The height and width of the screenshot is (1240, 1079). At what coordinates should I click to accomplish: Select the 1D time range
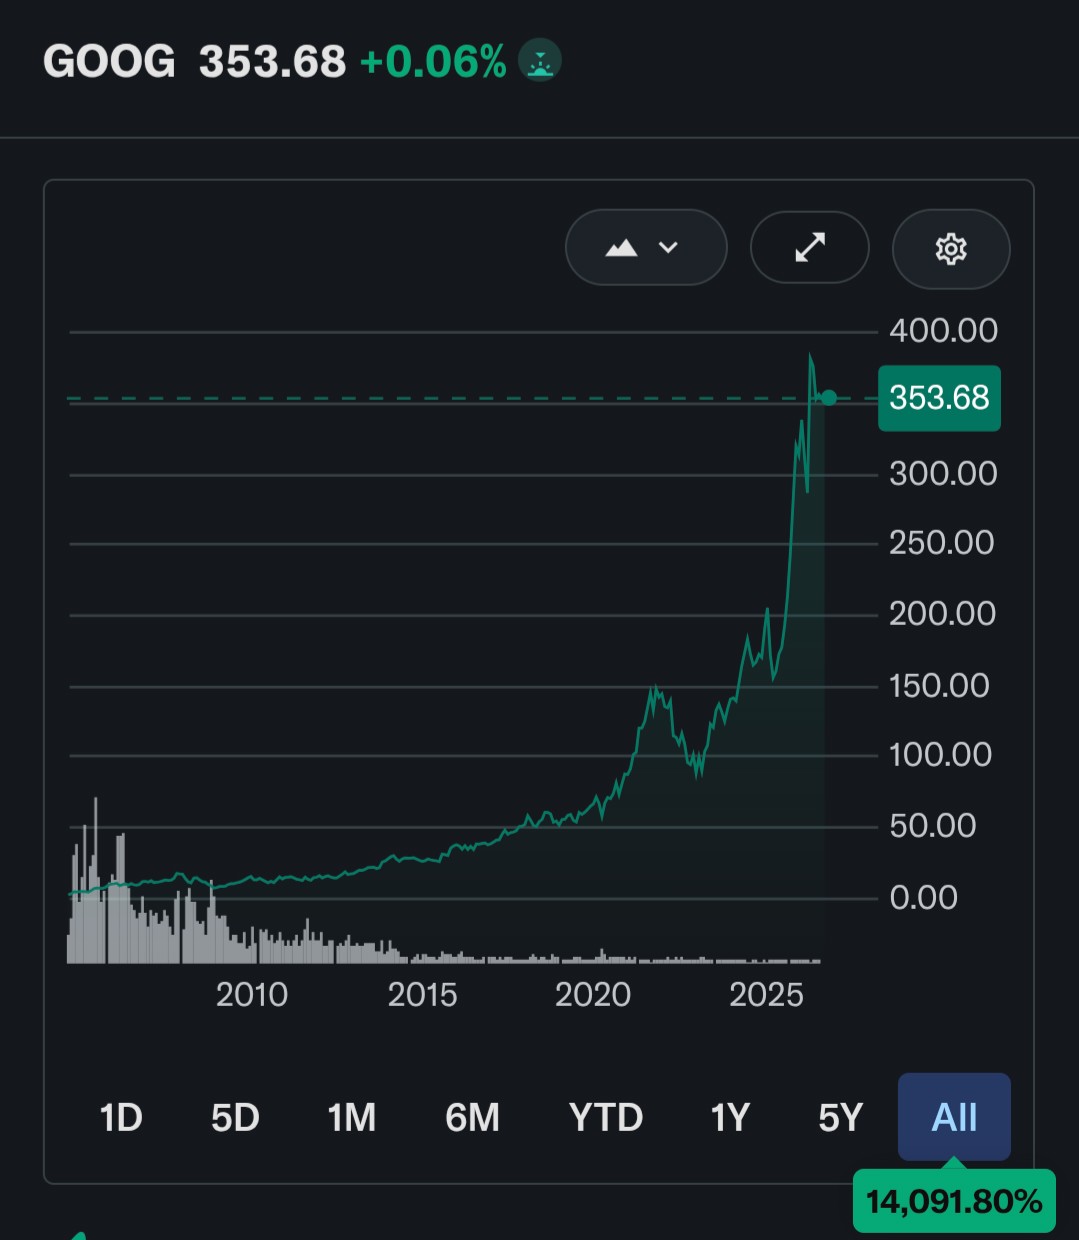point(121,1117)
